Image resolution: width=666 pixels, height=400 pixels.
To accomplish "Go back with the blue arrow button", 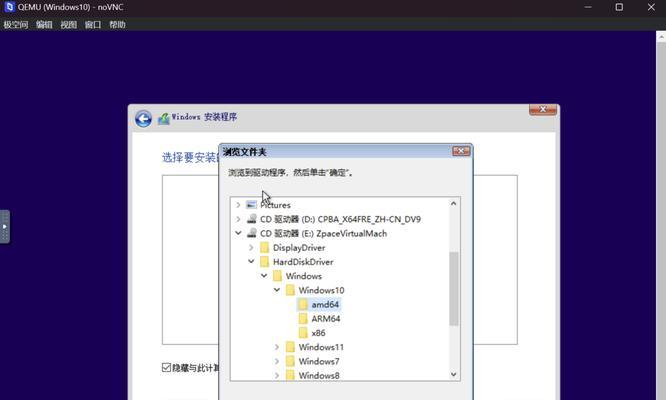I will coord(144,118).
